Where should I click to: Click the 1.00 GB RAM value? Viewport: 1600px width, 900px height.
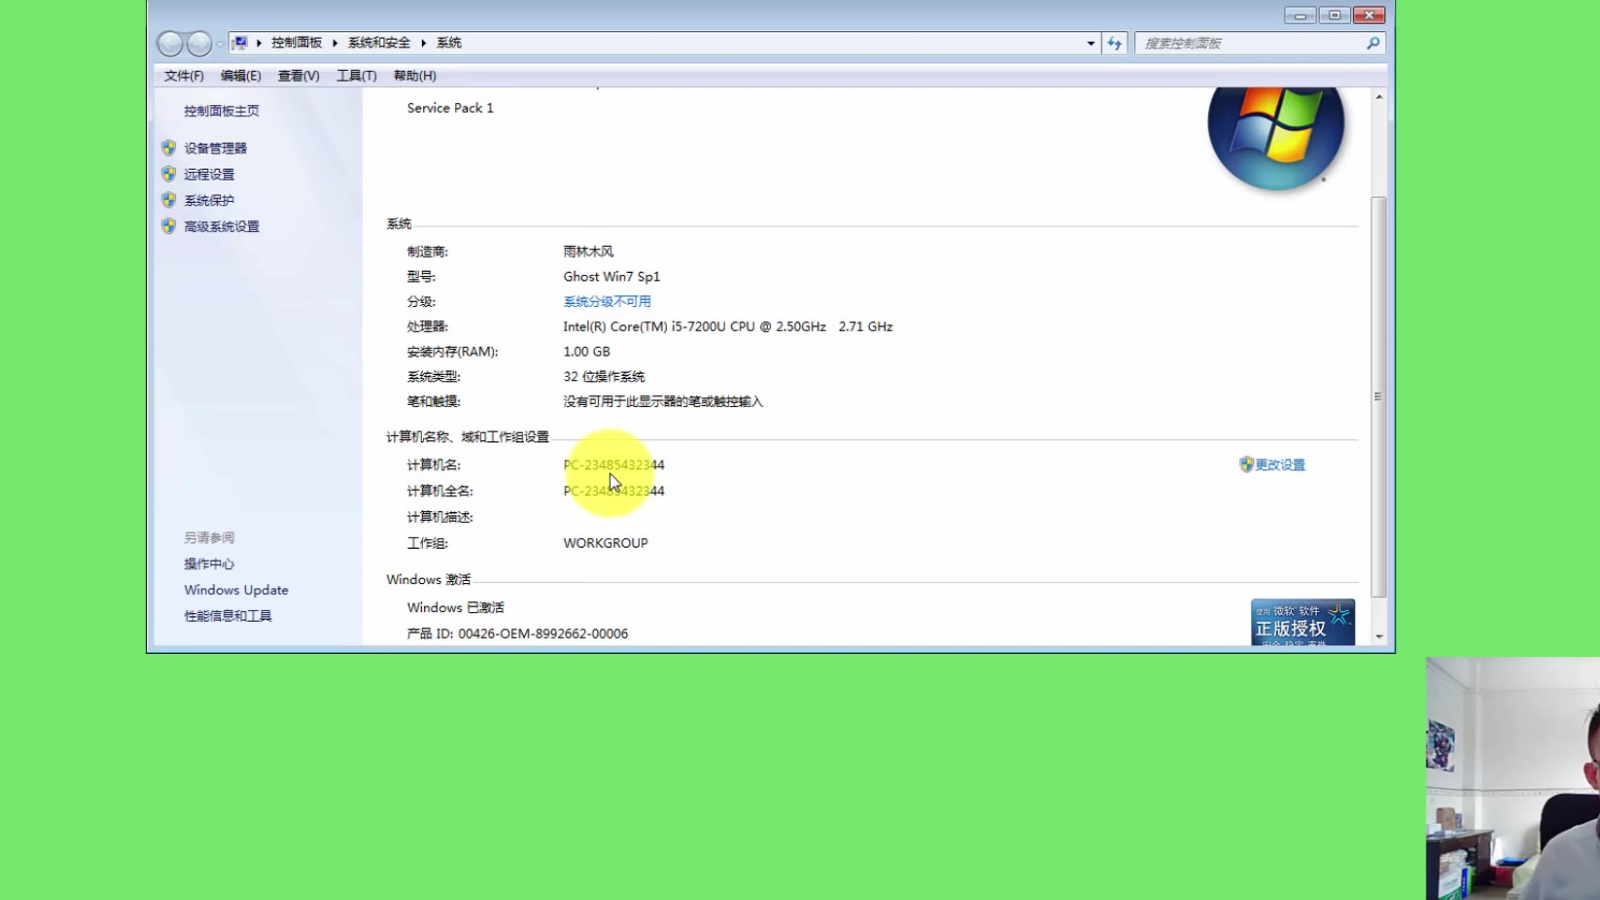pyautogui.click(x=586, y=351)
